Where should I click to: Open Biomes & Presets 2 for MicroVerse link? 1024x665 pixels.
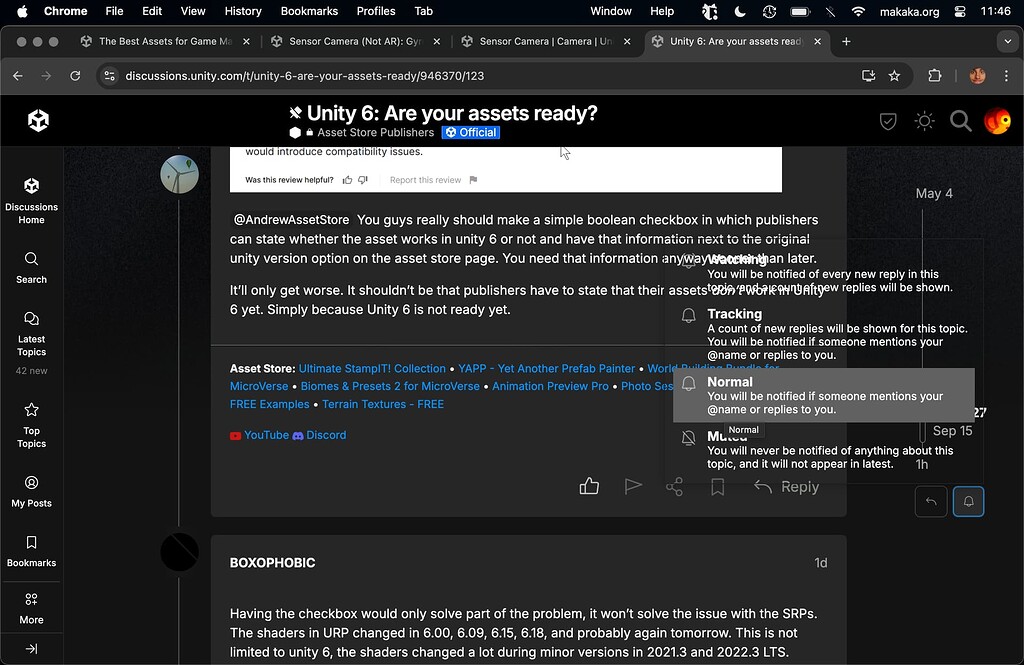390,386
